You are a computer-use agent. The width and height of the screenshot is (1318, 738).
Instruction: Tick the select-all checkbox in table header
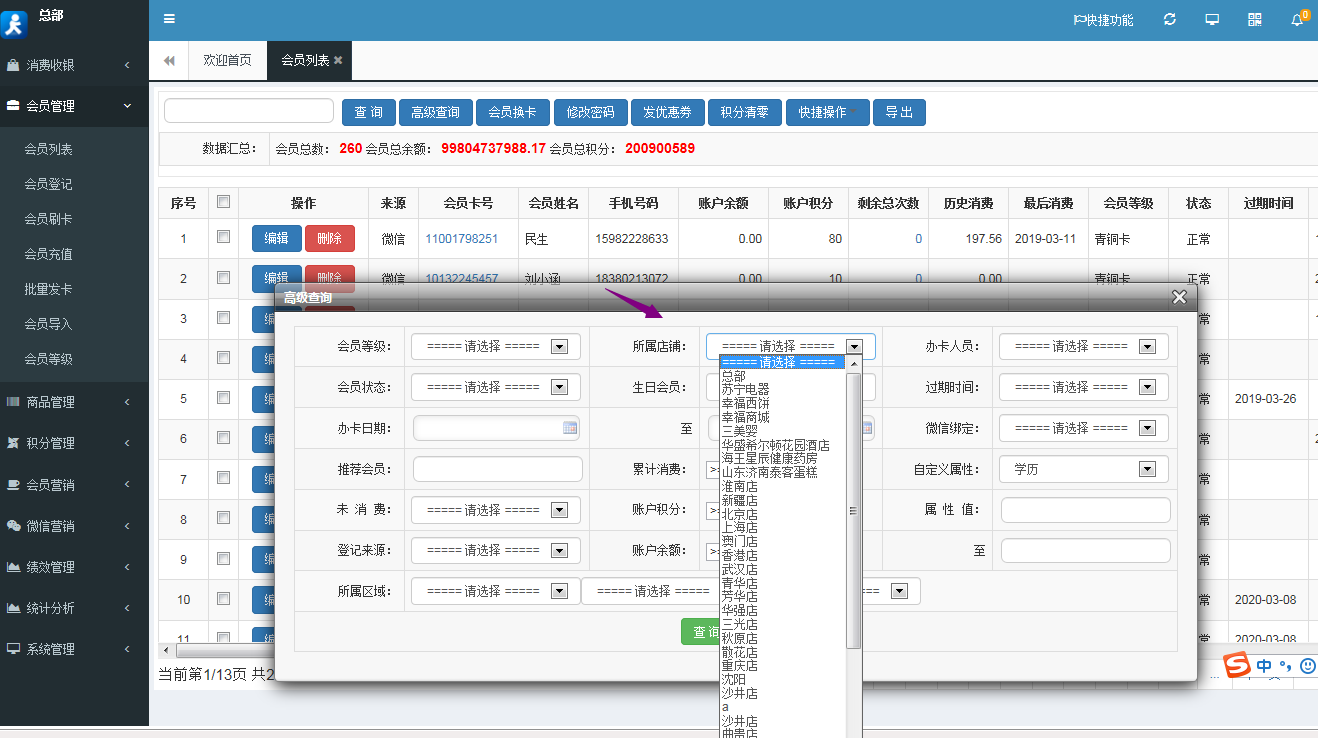(223, 201)
